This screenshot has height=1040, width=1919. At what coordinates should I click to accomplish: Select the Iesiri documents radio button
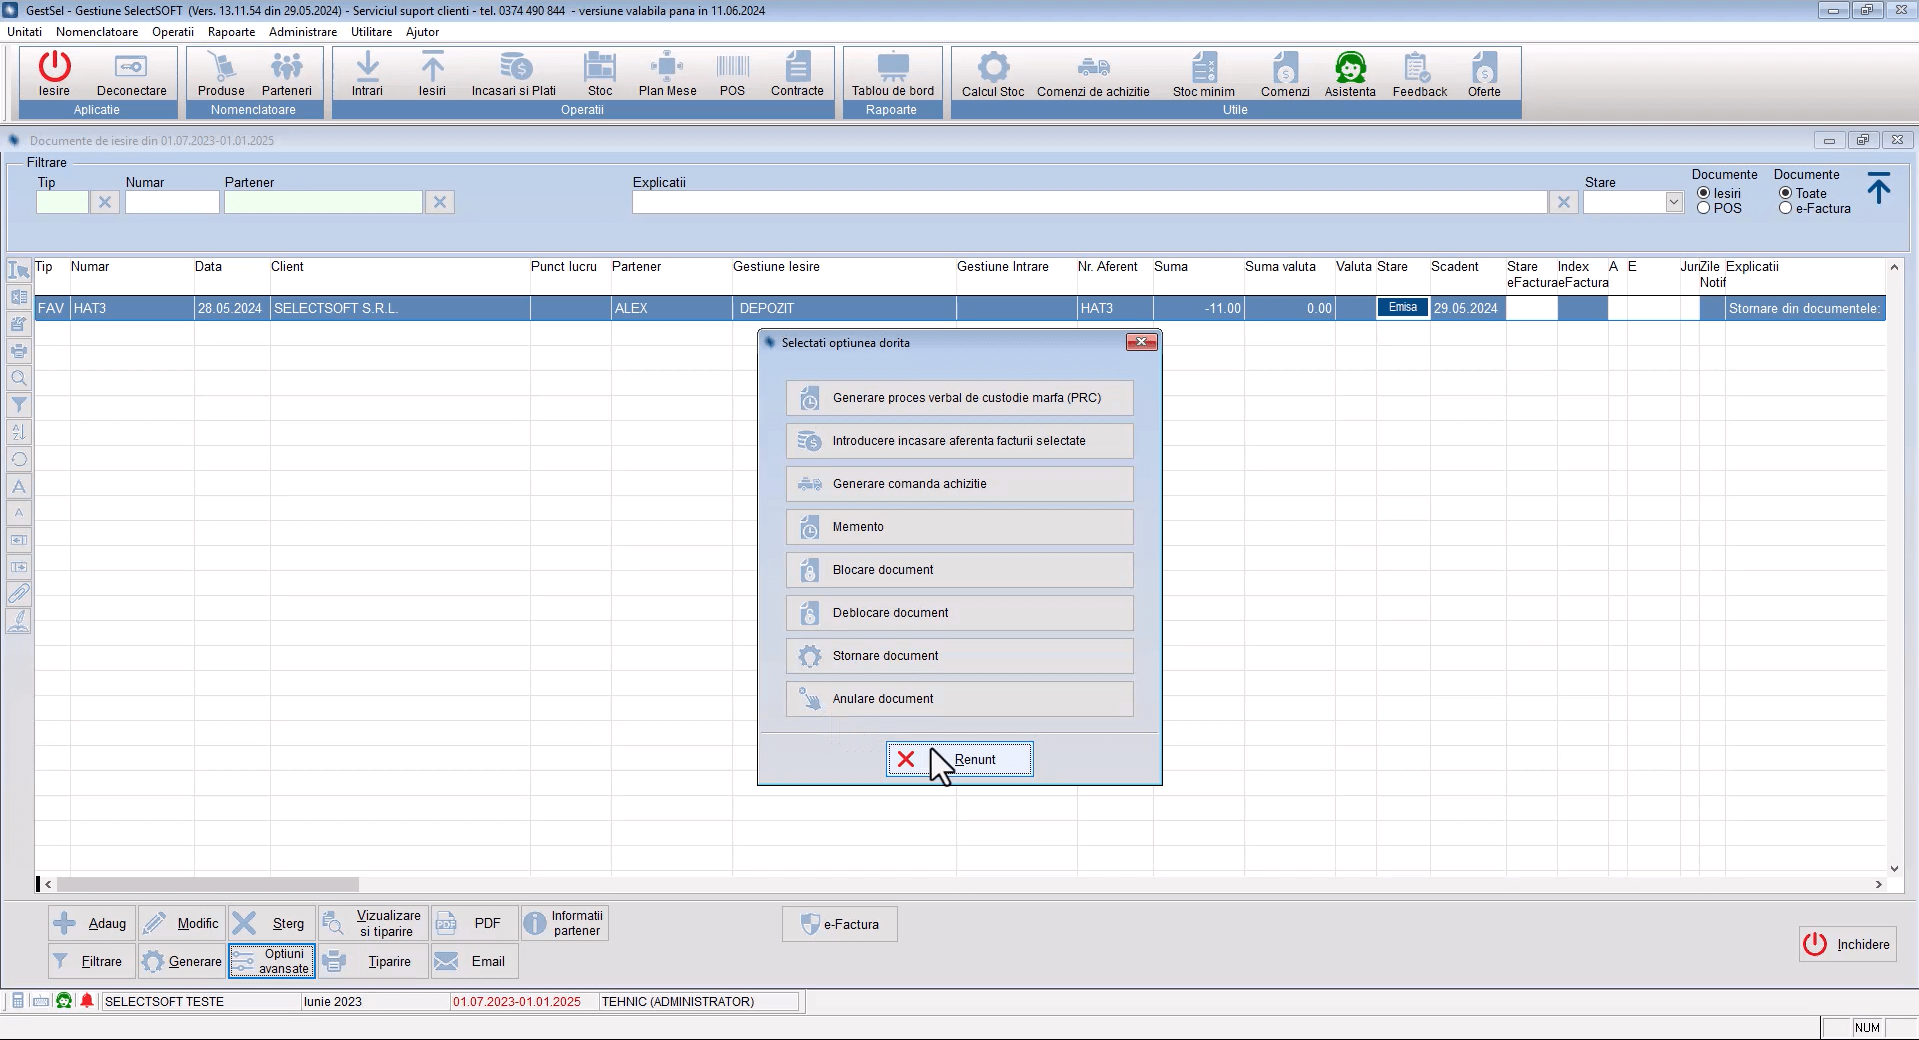coord(1703,193)
